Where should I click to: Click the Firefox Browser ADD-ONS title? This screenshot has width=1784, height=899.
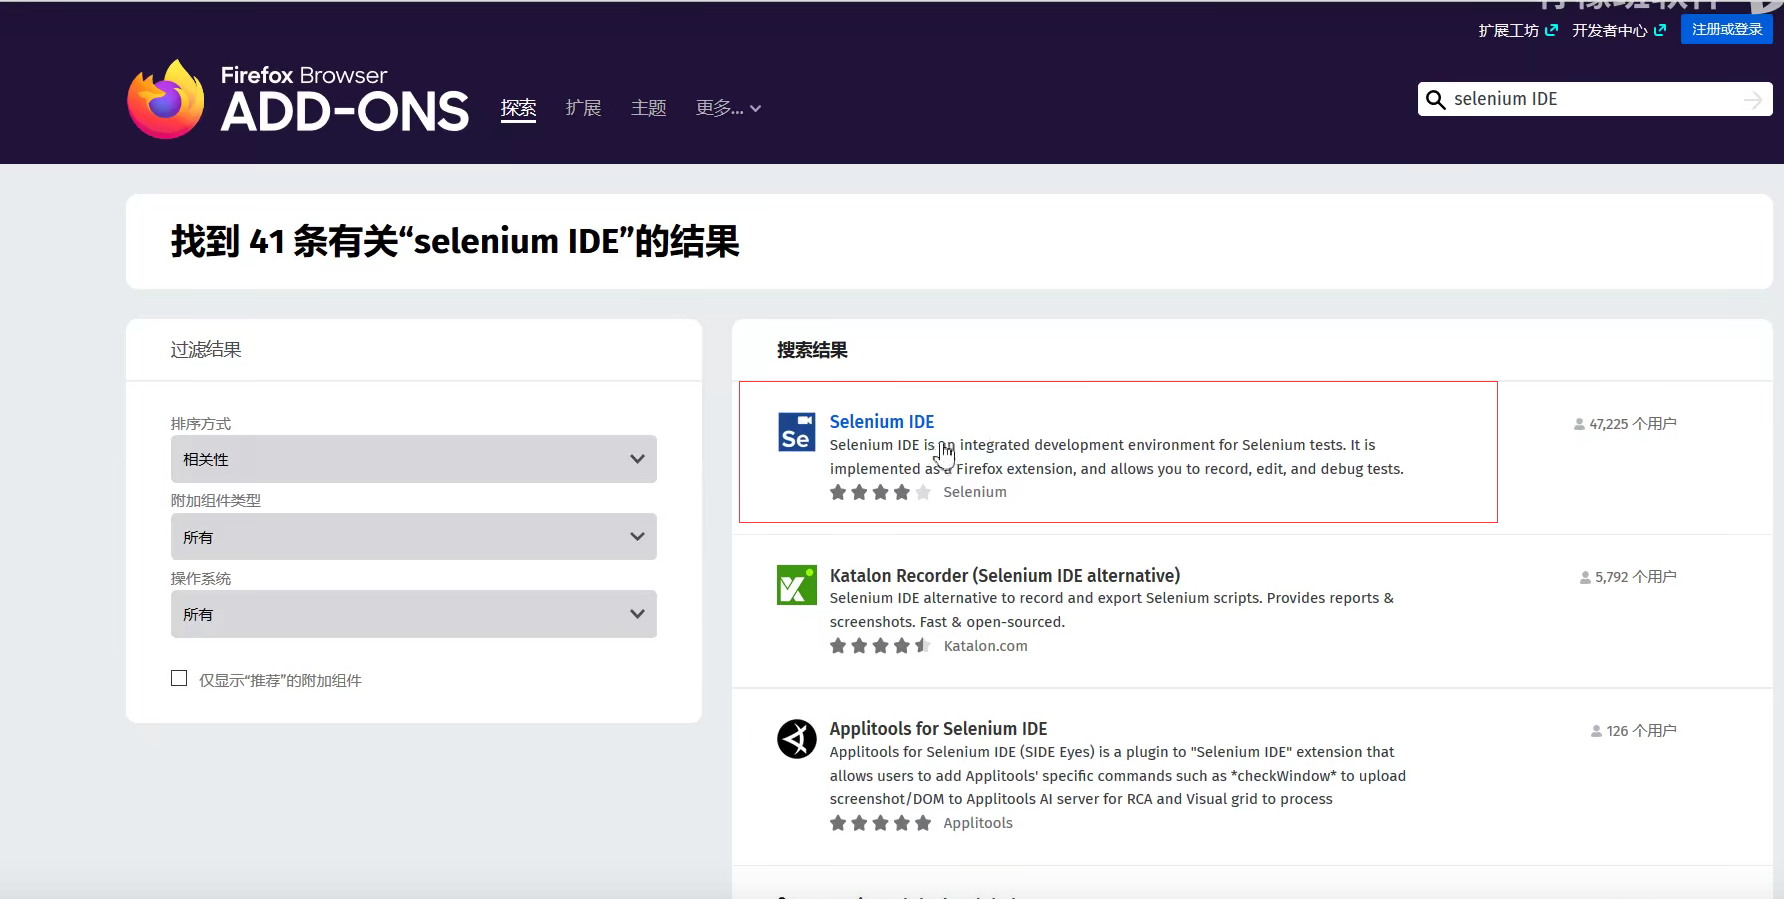click(344, 100)
